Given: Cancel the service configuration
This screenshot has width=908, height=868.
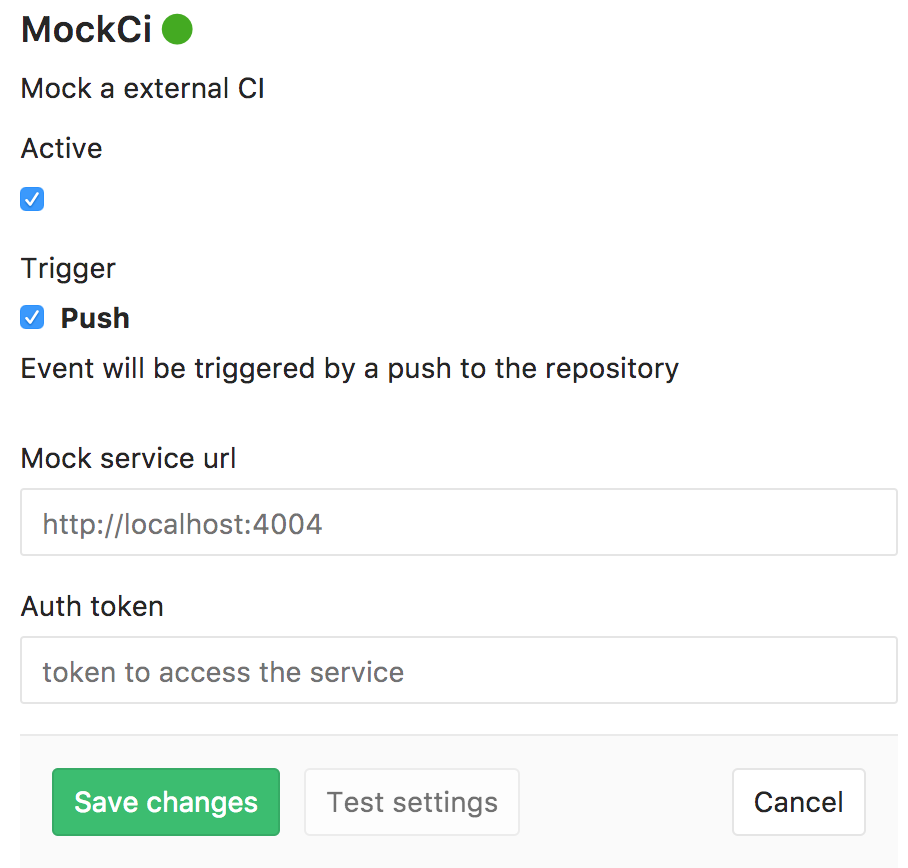Looking at the screenshot, I should tap(798, 802).
